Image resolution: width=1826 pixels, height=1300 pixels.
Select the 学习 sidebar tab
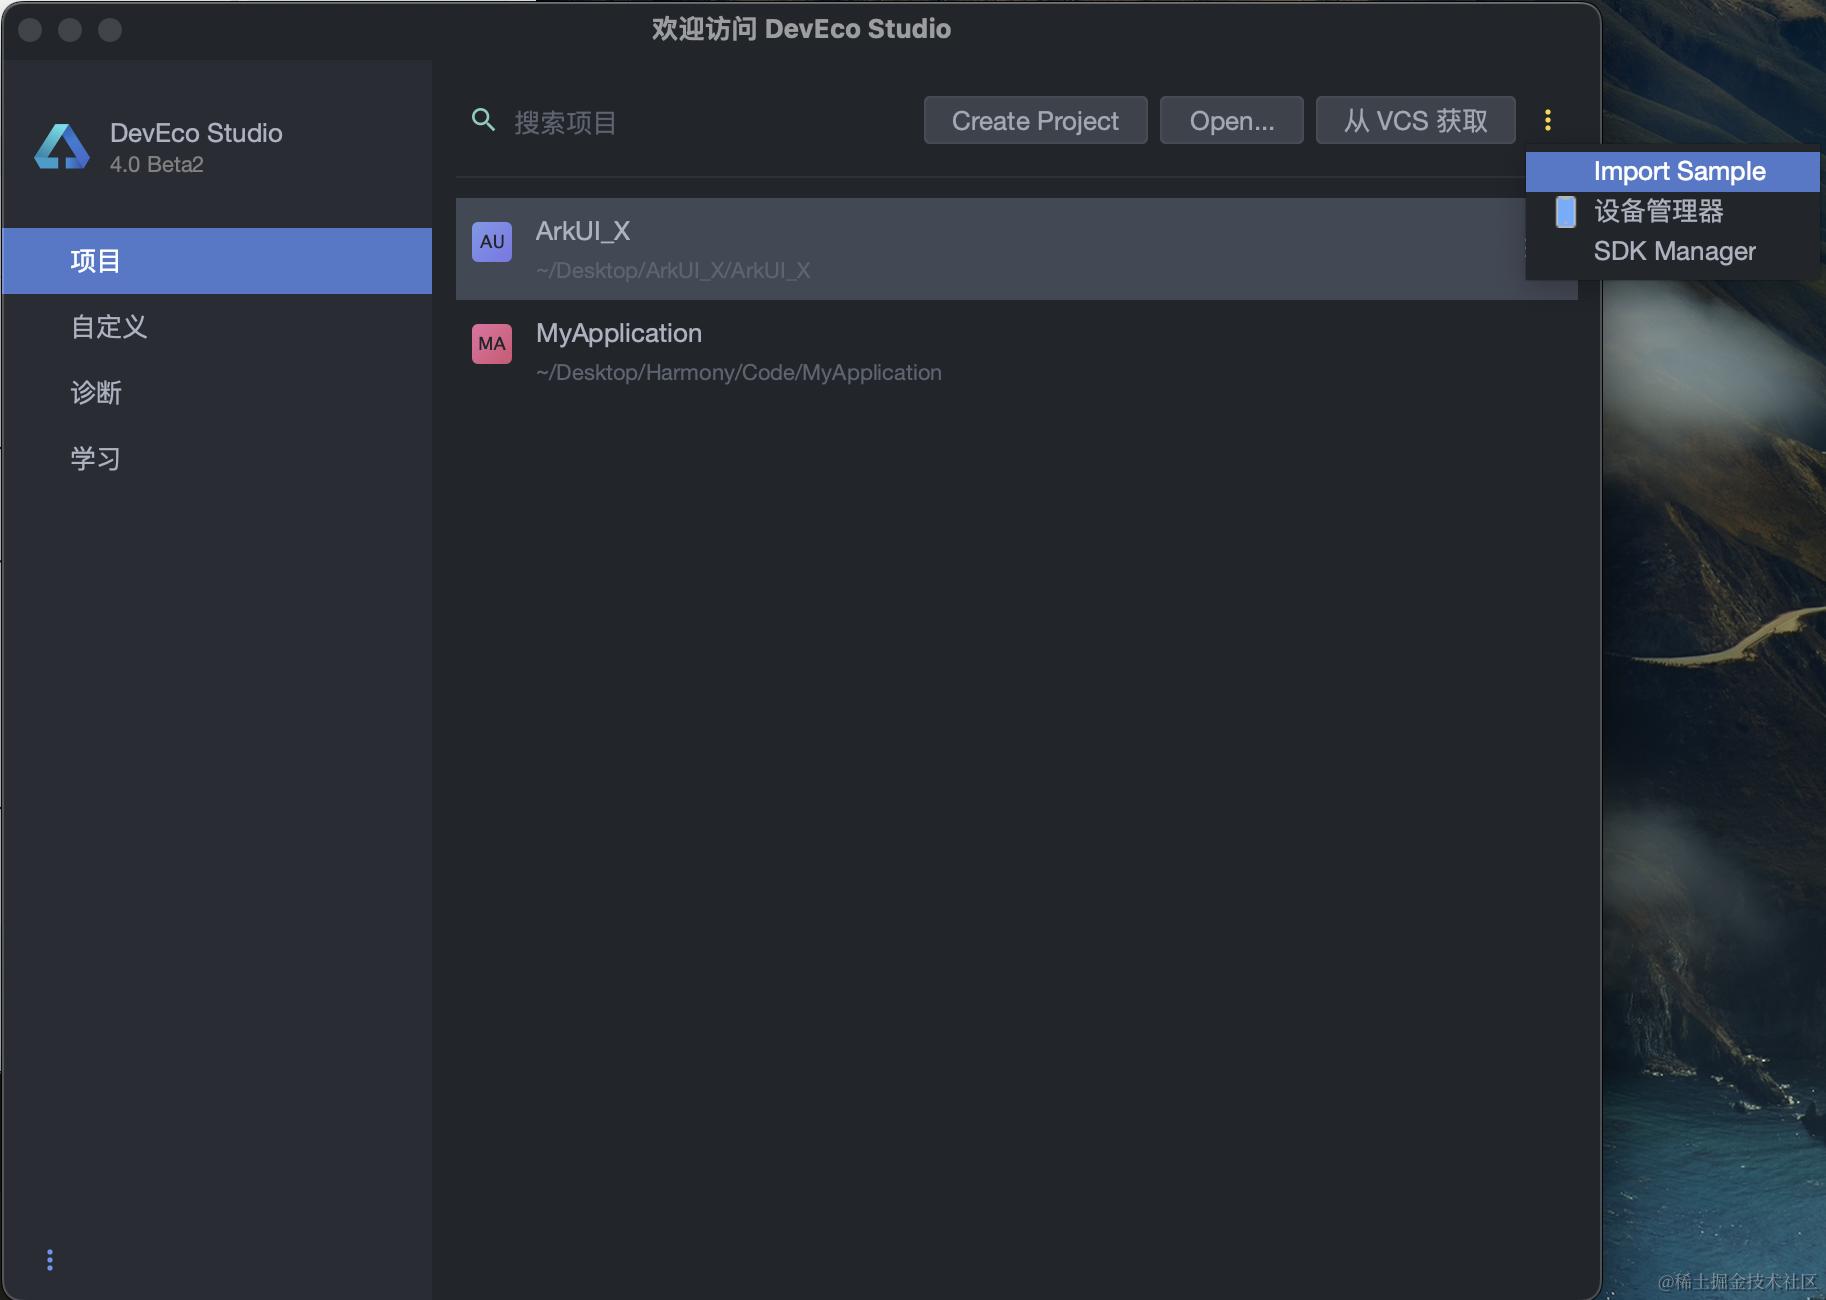[217, 459]
